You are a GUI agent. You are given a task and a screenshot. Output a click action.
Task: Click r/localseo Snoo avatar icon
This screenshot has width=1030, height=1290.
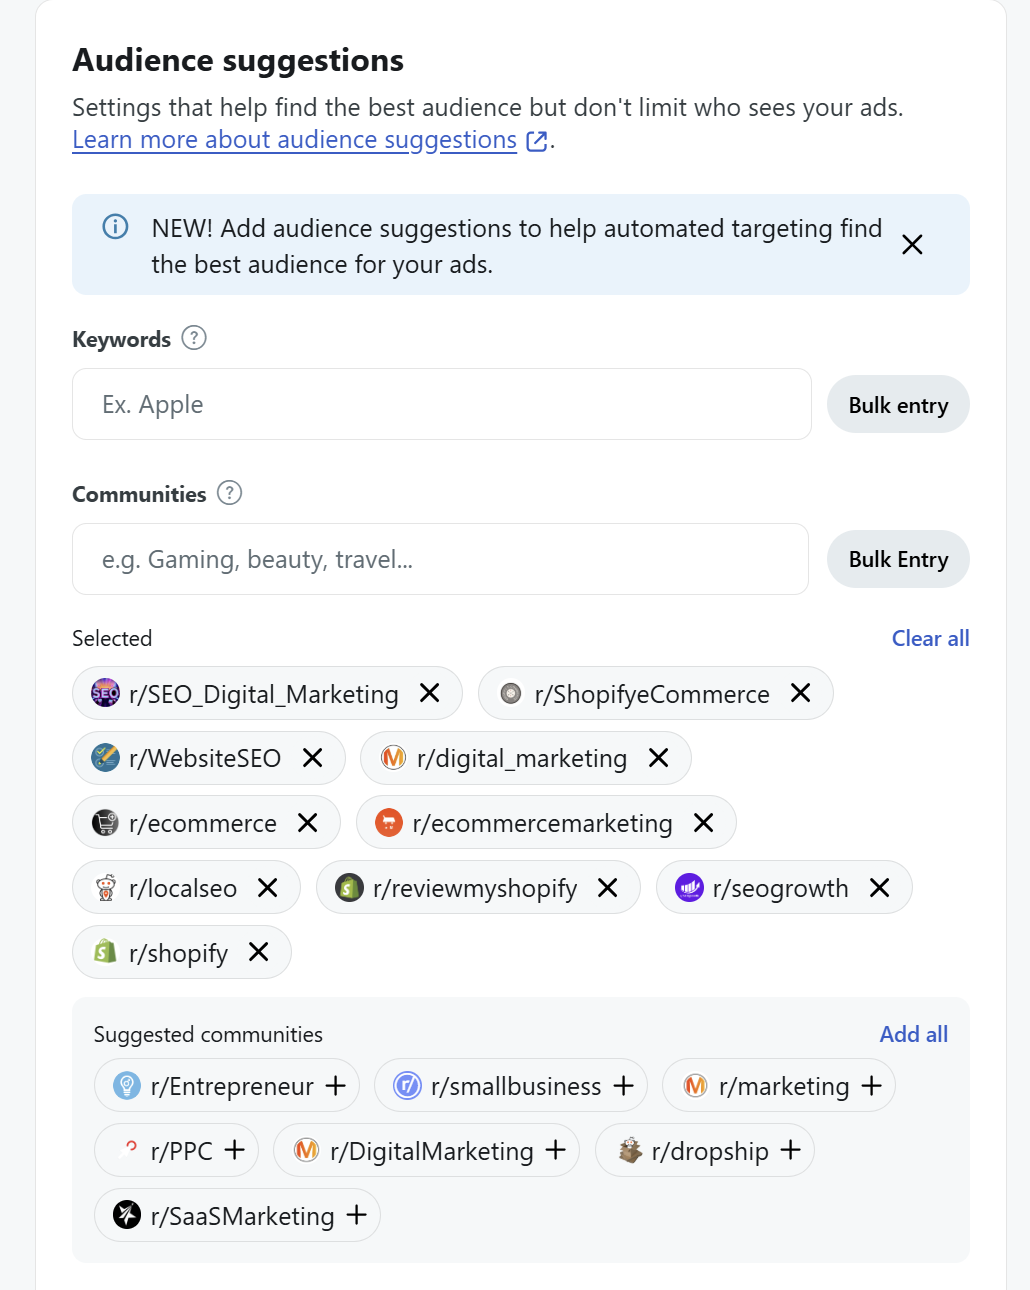click(x=105, y=887)
